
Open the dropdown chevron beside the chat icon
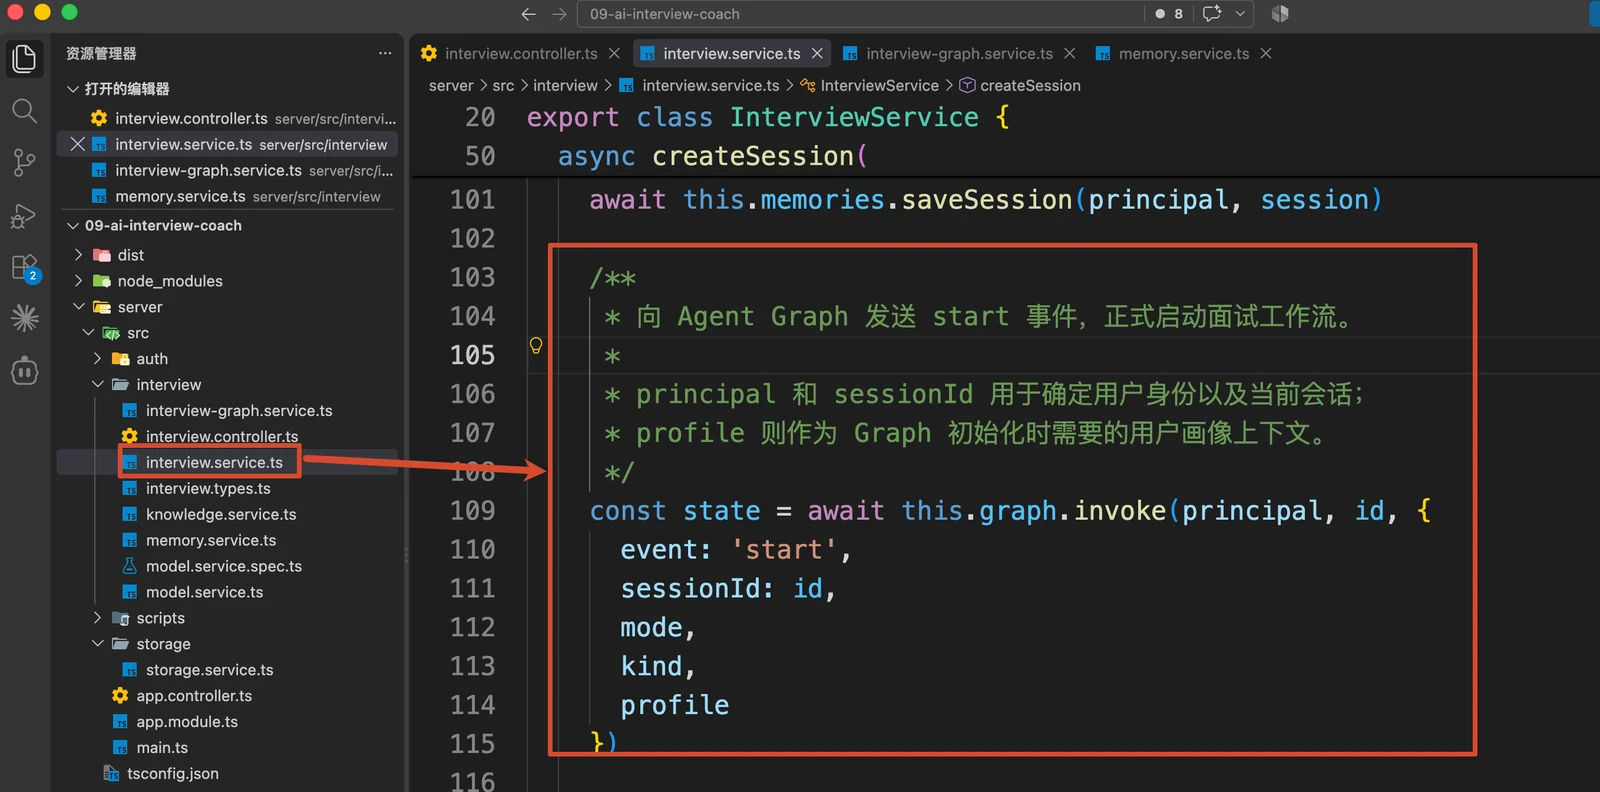point(1240,14)
